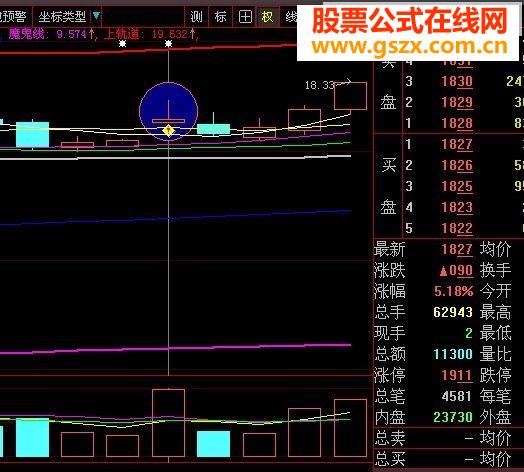Screen dimensions: 524x472
Task: Click the 总手 volume value 62943
Action: click(453, 312)
